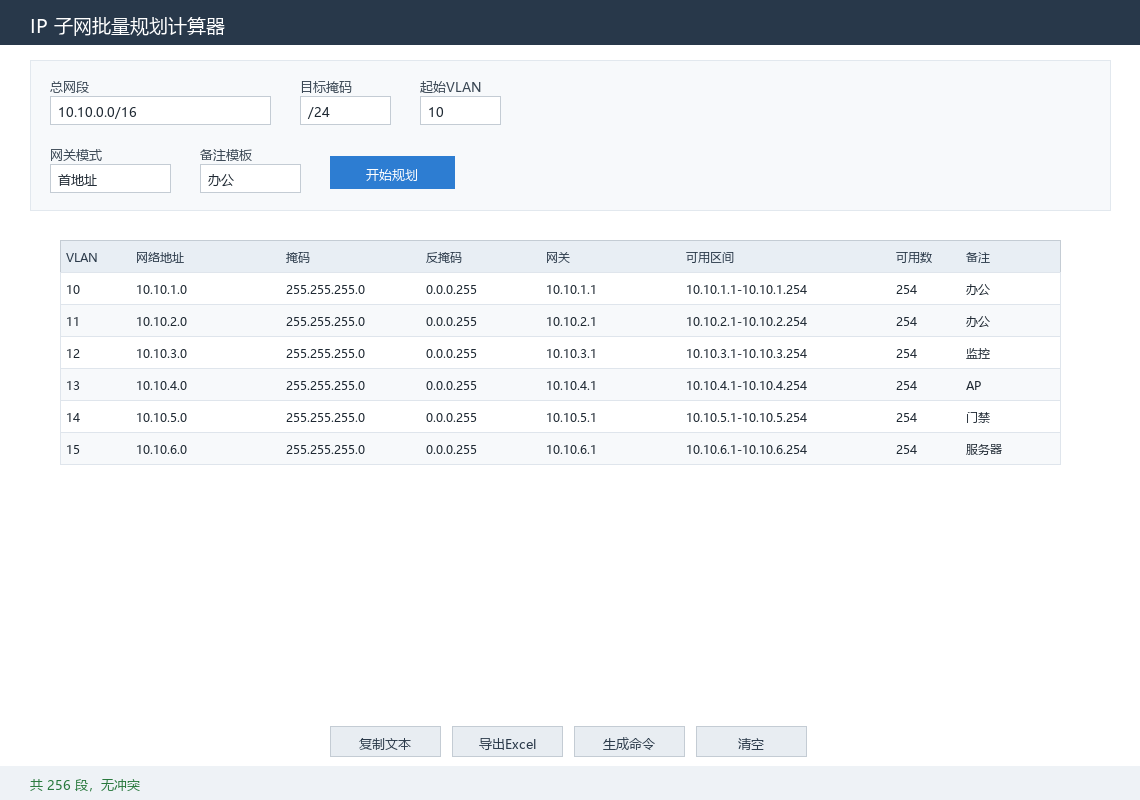Click the 复制文本 button
Image resolution: width=1140 pixels, height=800 pixels.
[x=385, y=742]
